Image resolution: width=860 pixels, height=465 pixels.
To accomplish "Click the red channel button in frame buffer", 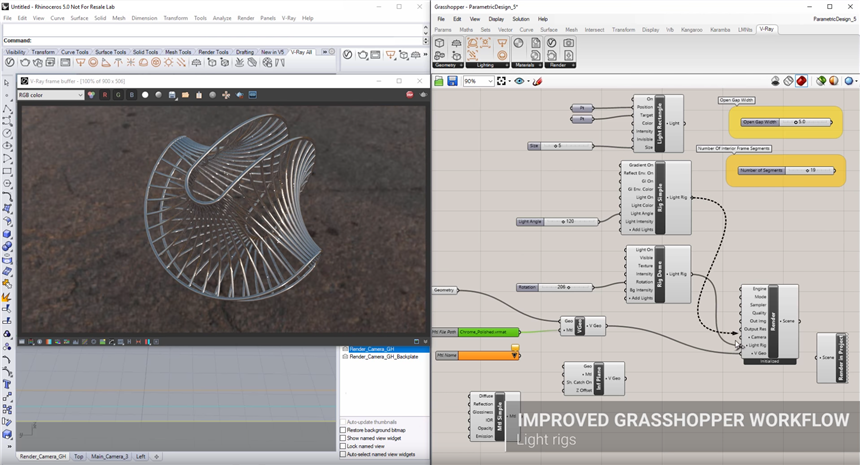I will pos(104,95).
